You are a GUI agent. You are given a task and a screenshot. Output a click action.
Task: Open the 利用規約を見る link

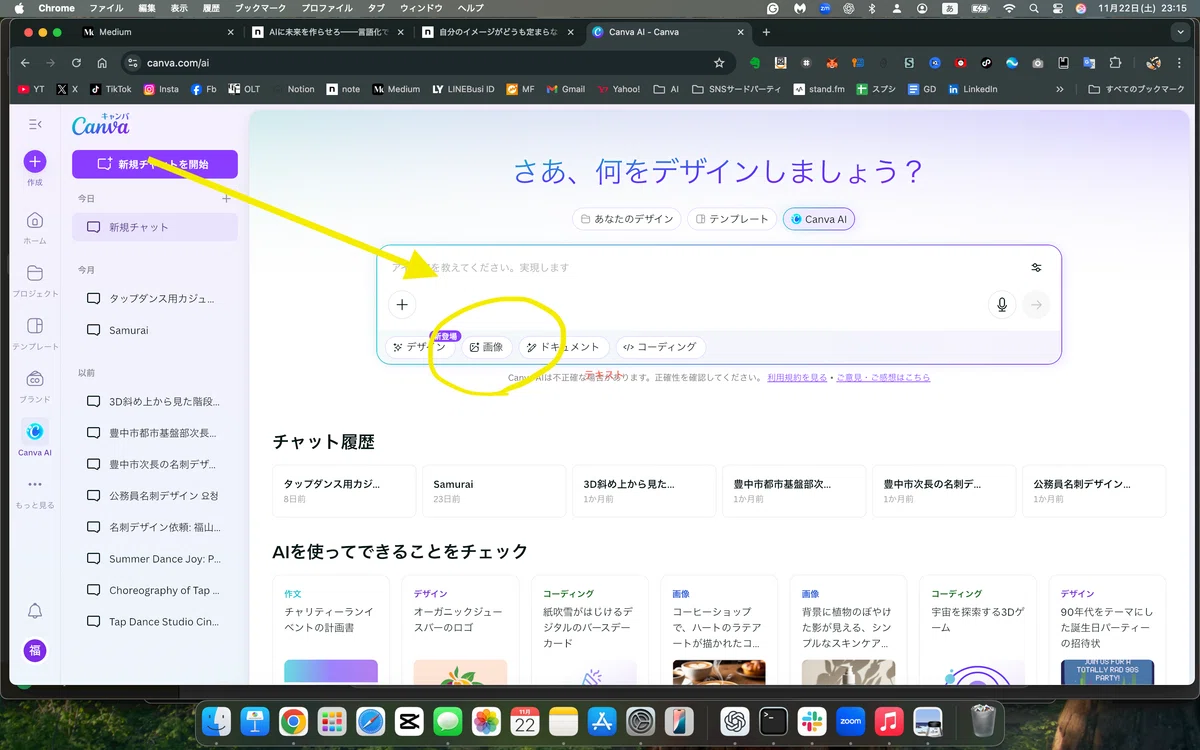tap(797, 378)
